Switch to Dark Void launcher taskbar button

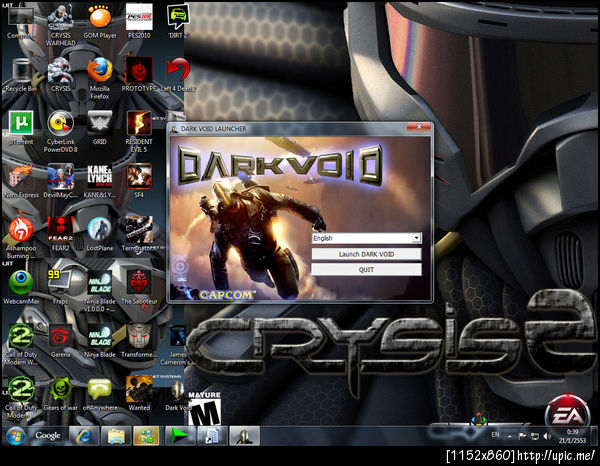tap(244, 436)
